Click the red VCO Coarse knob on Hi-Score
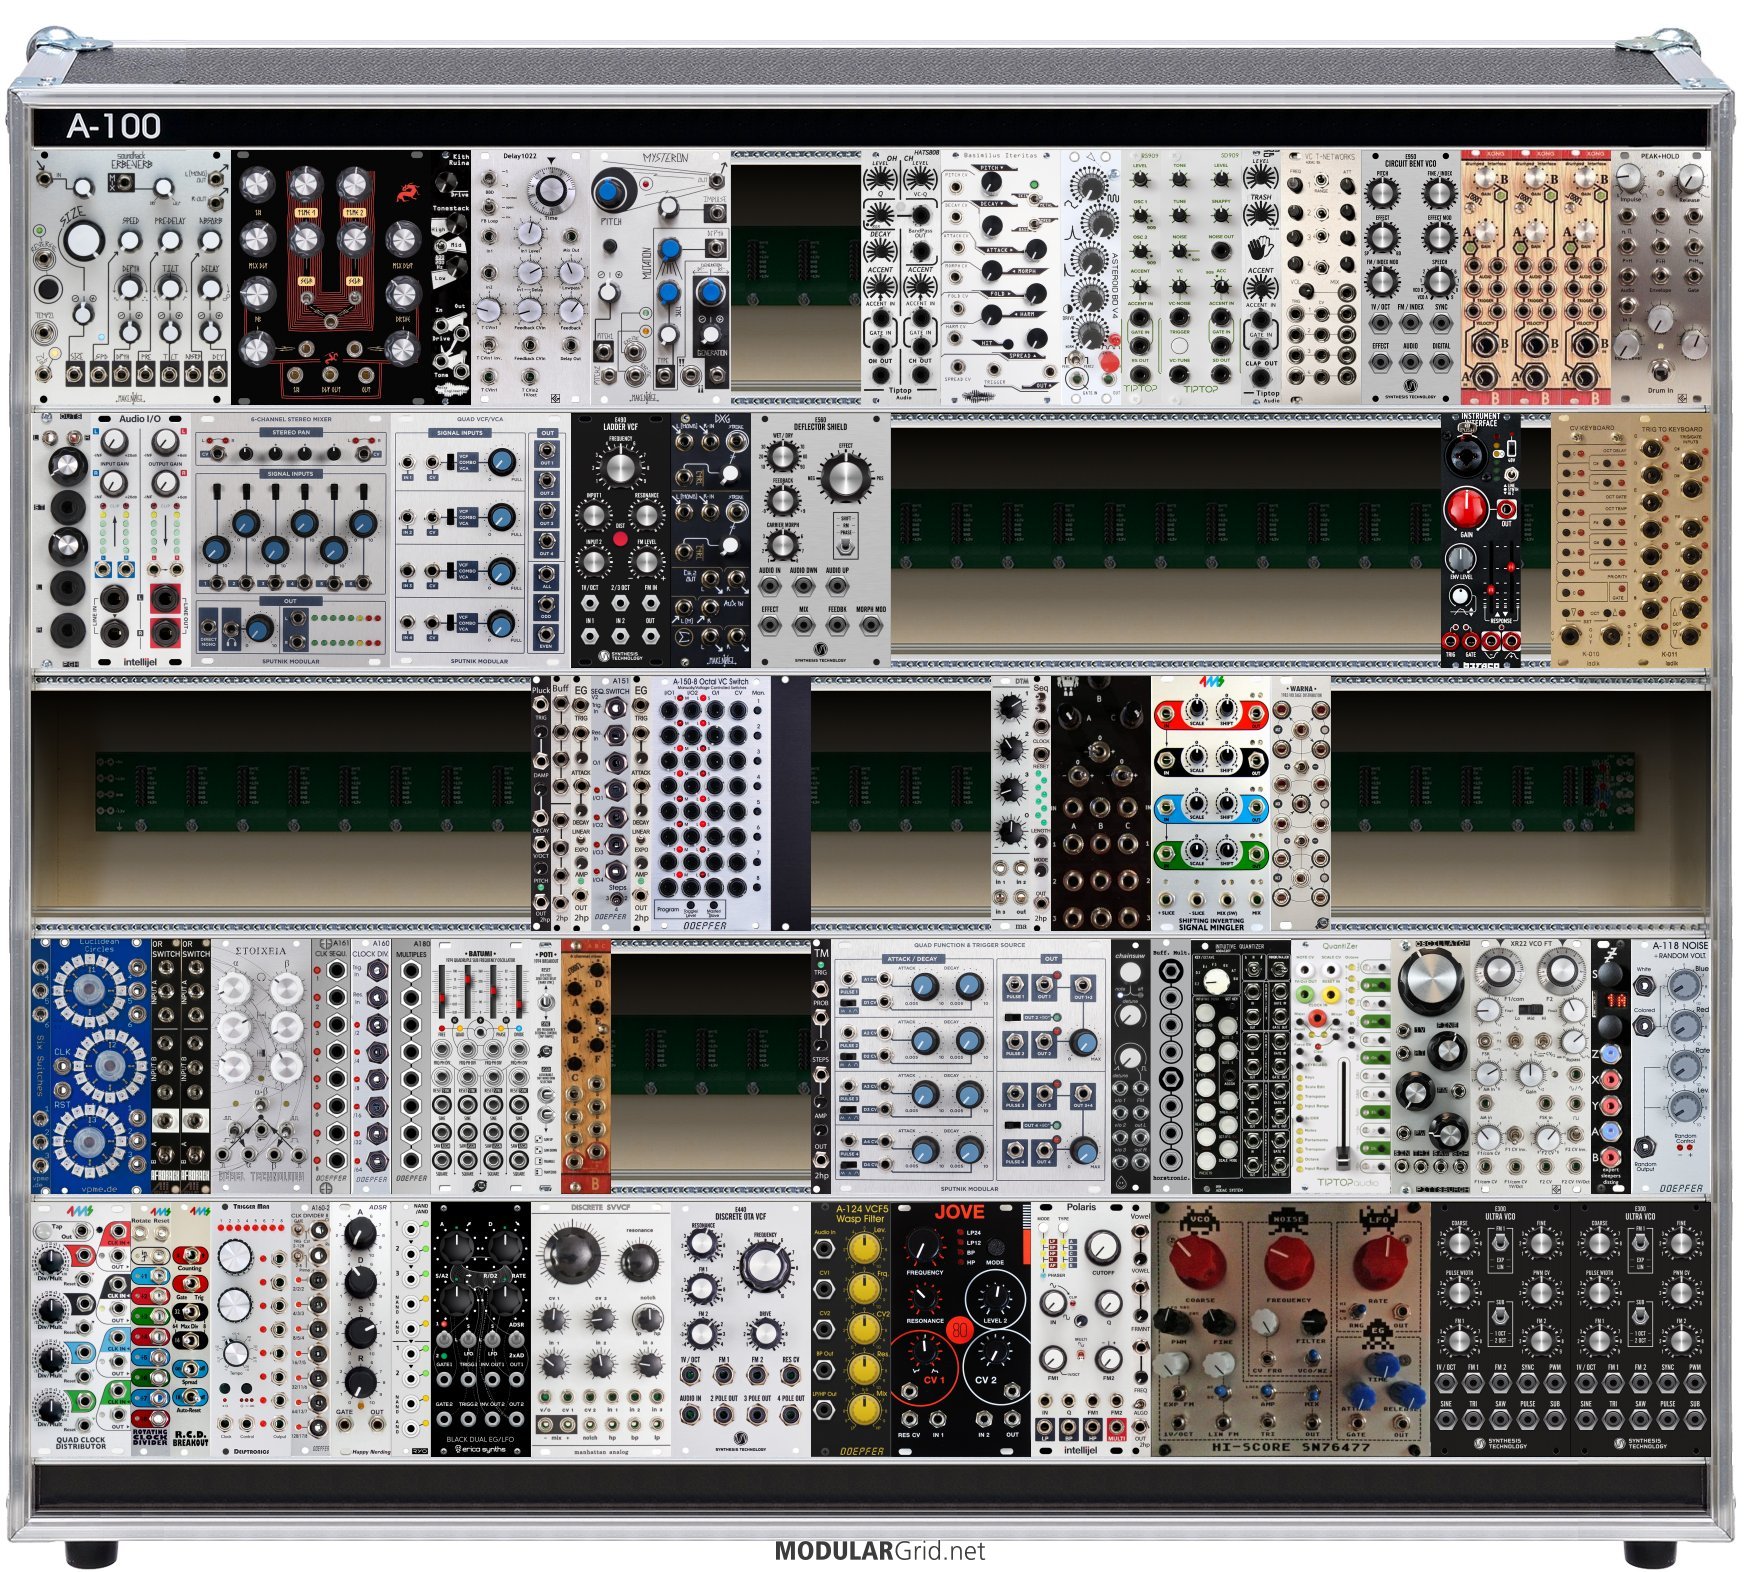Screen dimensions: 1762x1572 click(1199, 1262)
